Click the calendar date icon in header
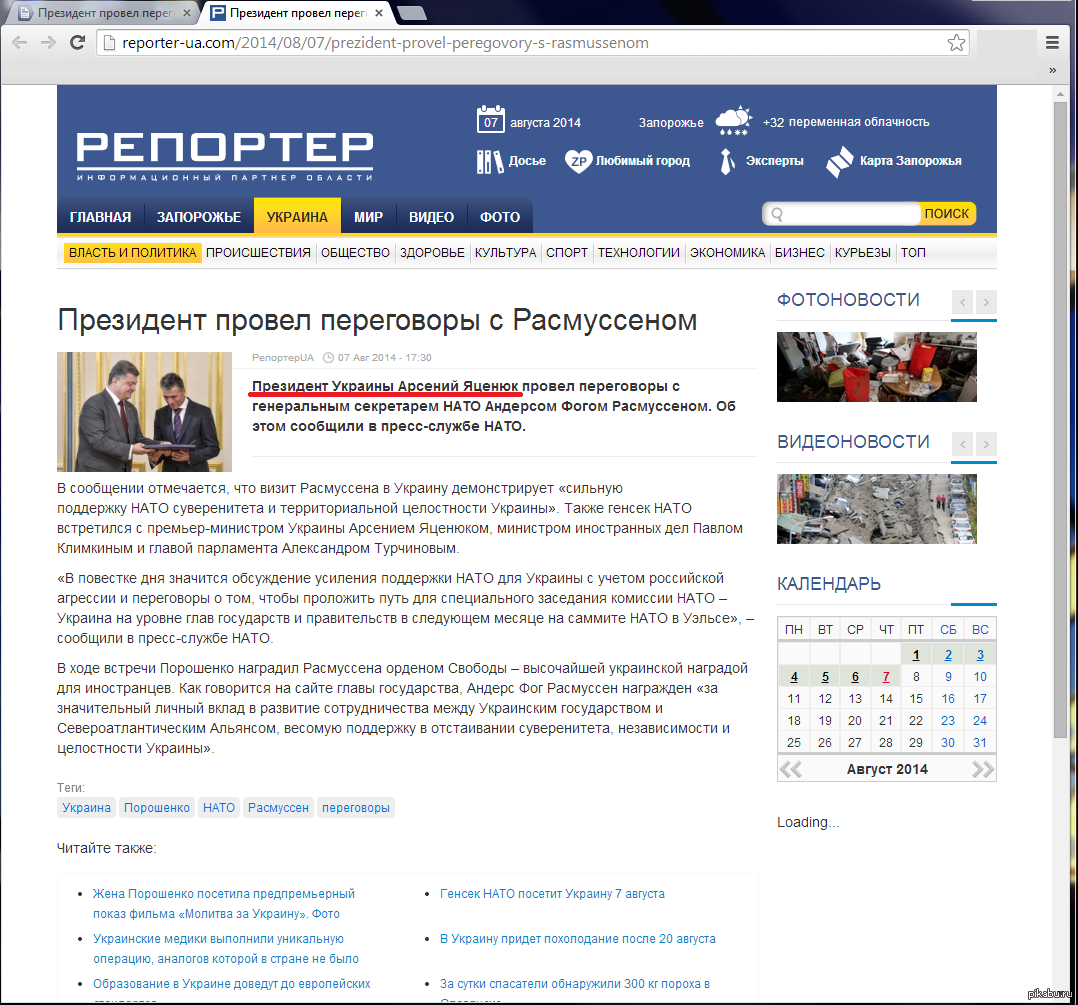 tap(490, 120)
